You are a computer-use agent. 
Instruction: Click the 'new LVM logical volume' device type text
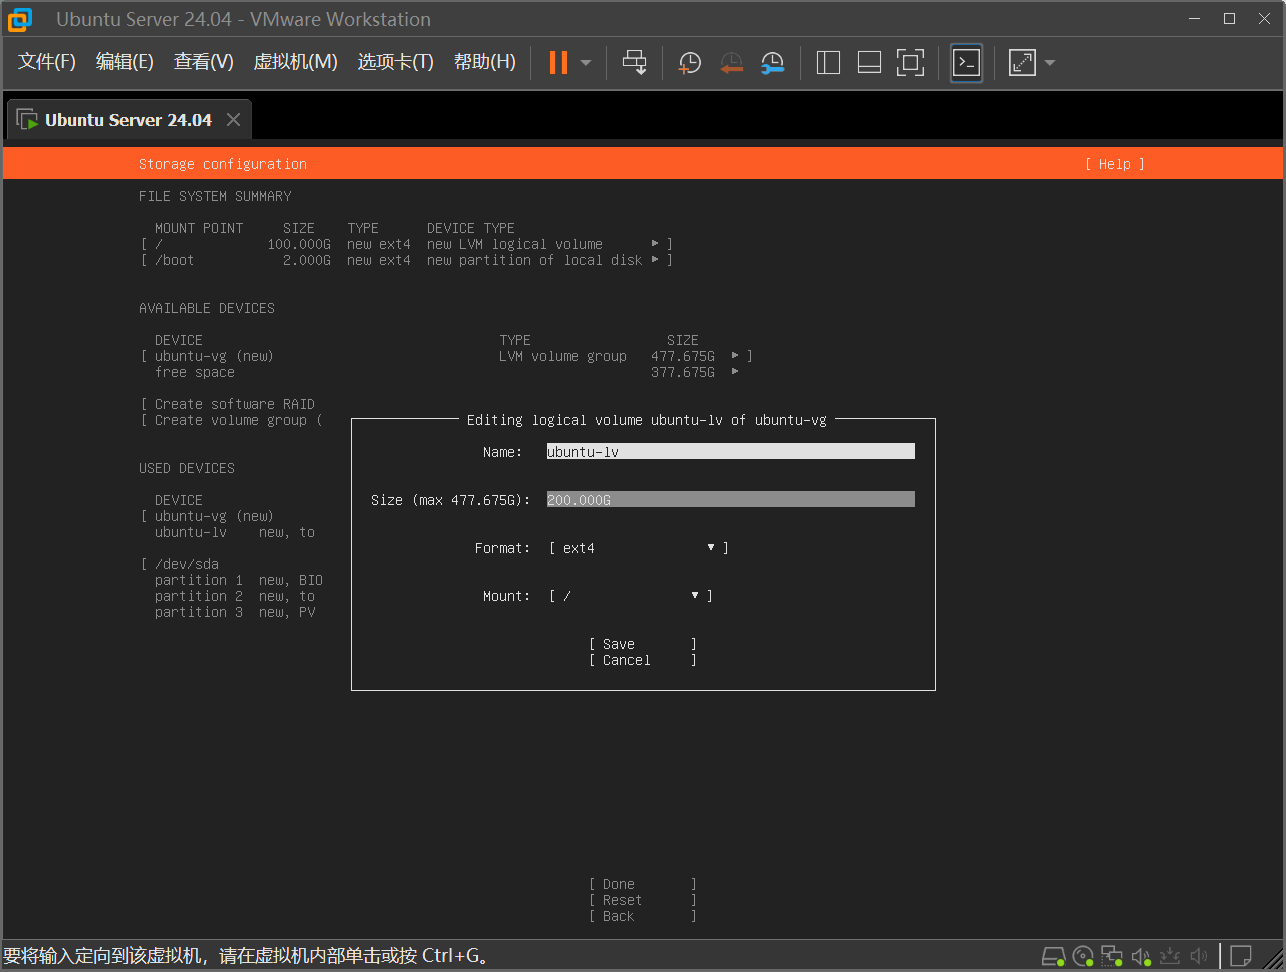[515, 244]
